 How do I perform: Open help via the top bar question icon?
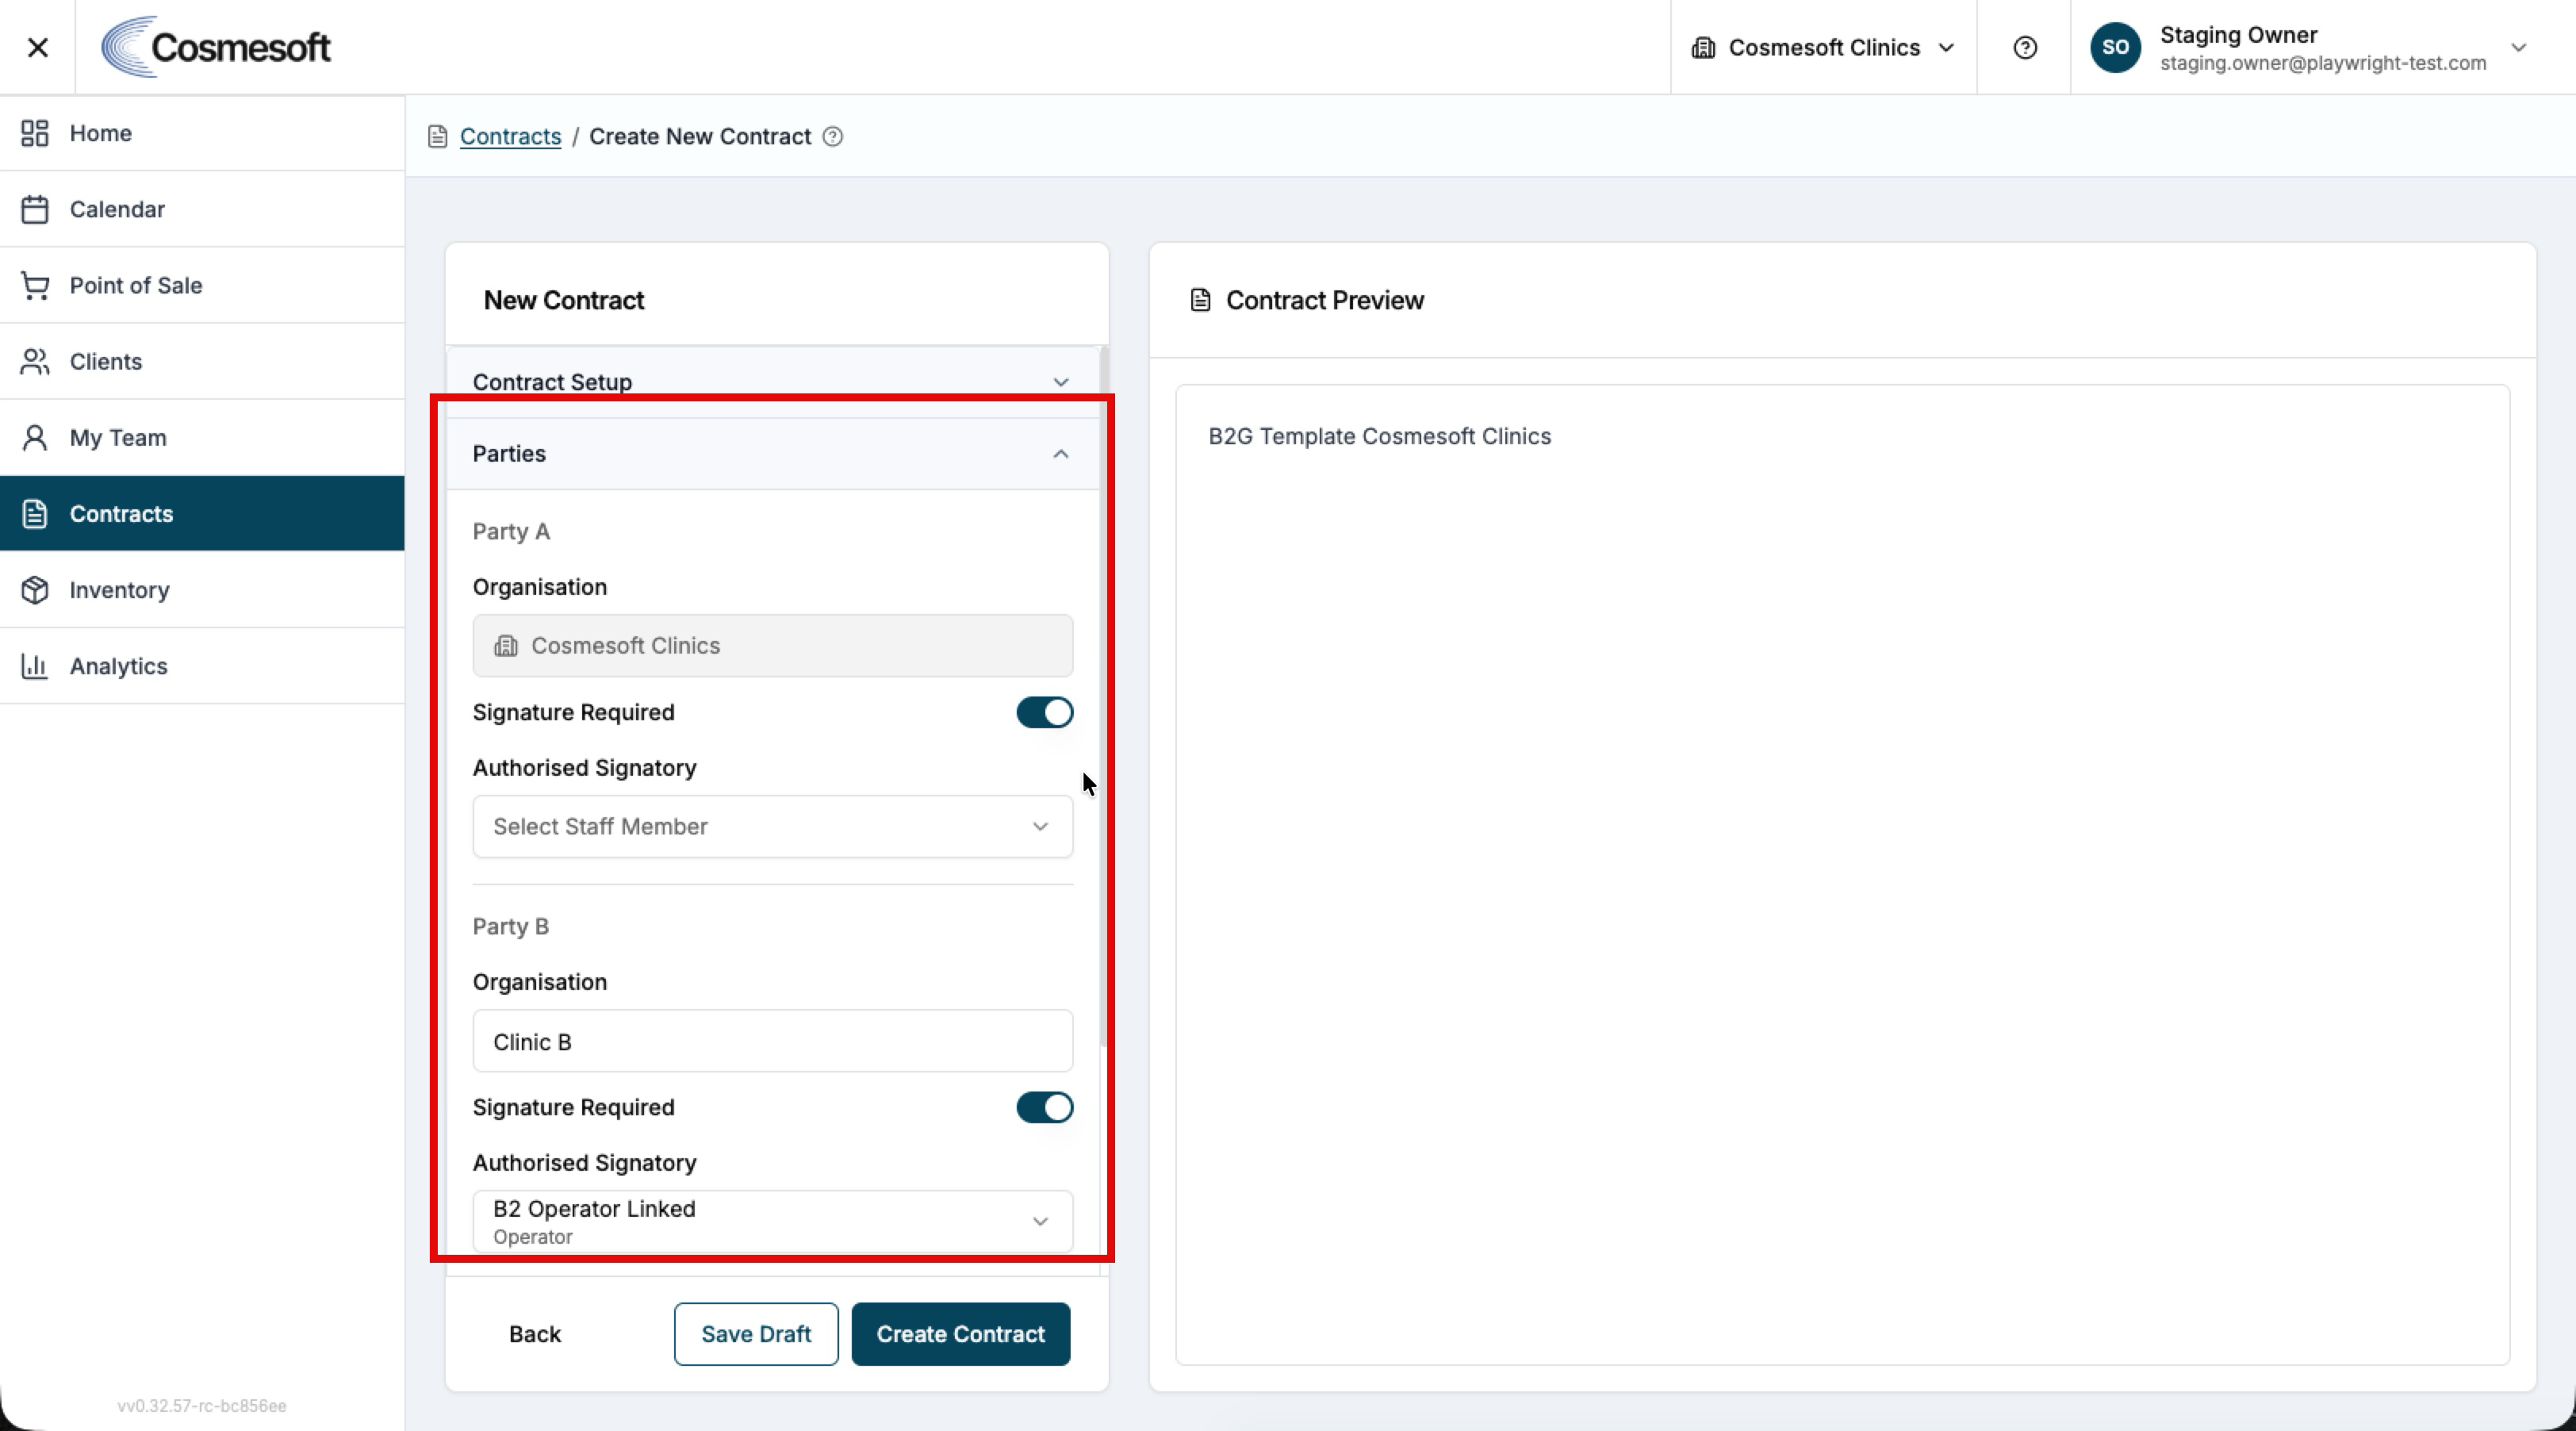coord(2025,47)
